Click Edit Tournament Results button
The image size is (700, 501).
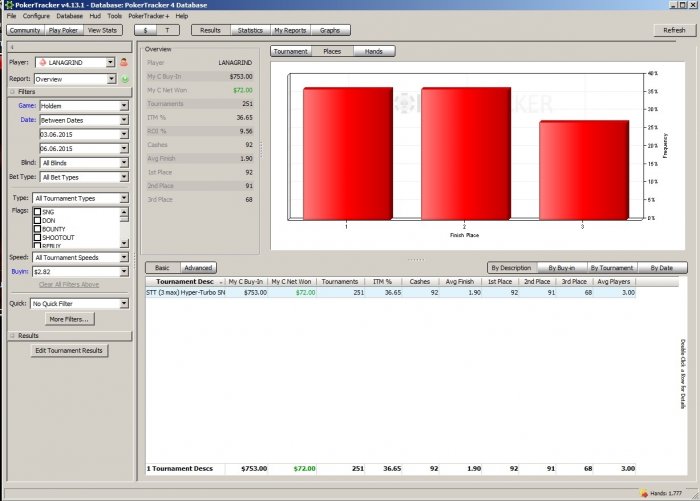coord(69,351)
